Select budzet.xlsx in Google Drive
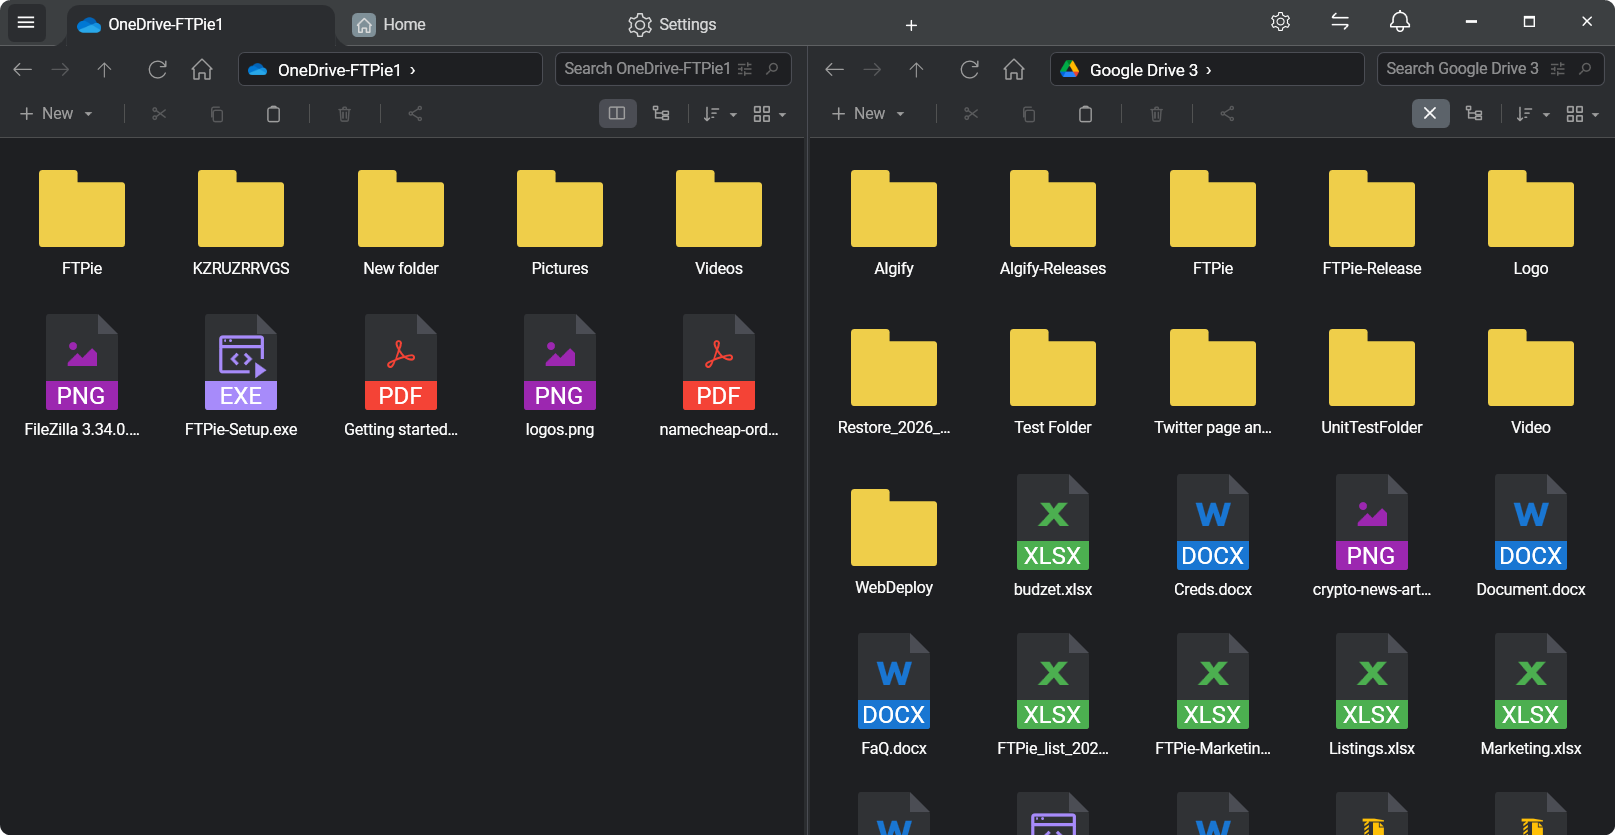This screenshot has width=1615, height=835. click(x=1053, y=536)
